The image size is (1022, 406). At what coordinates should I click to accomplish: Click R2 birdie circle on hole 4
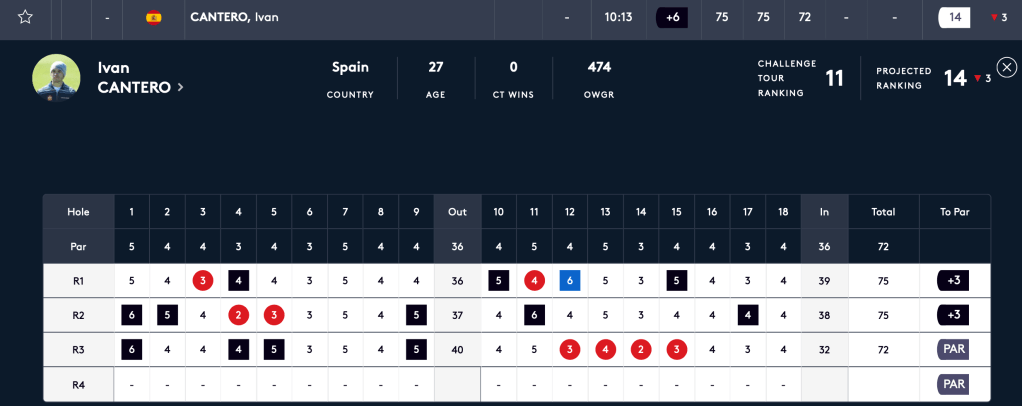click(x=238, y=315)
